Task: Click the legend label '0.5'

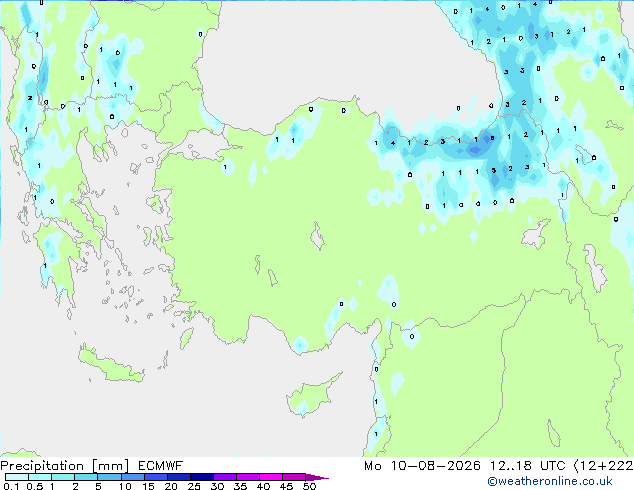Action: pos(35,486)
